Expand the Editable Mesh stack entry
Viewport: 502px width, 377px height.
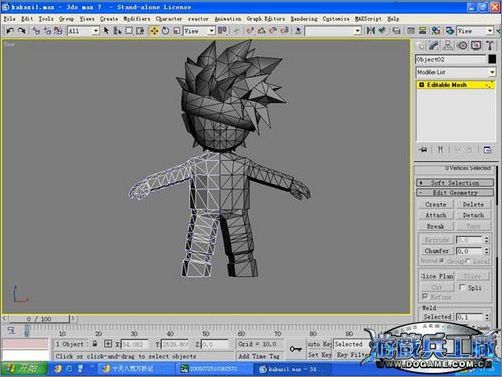[421, 85]
